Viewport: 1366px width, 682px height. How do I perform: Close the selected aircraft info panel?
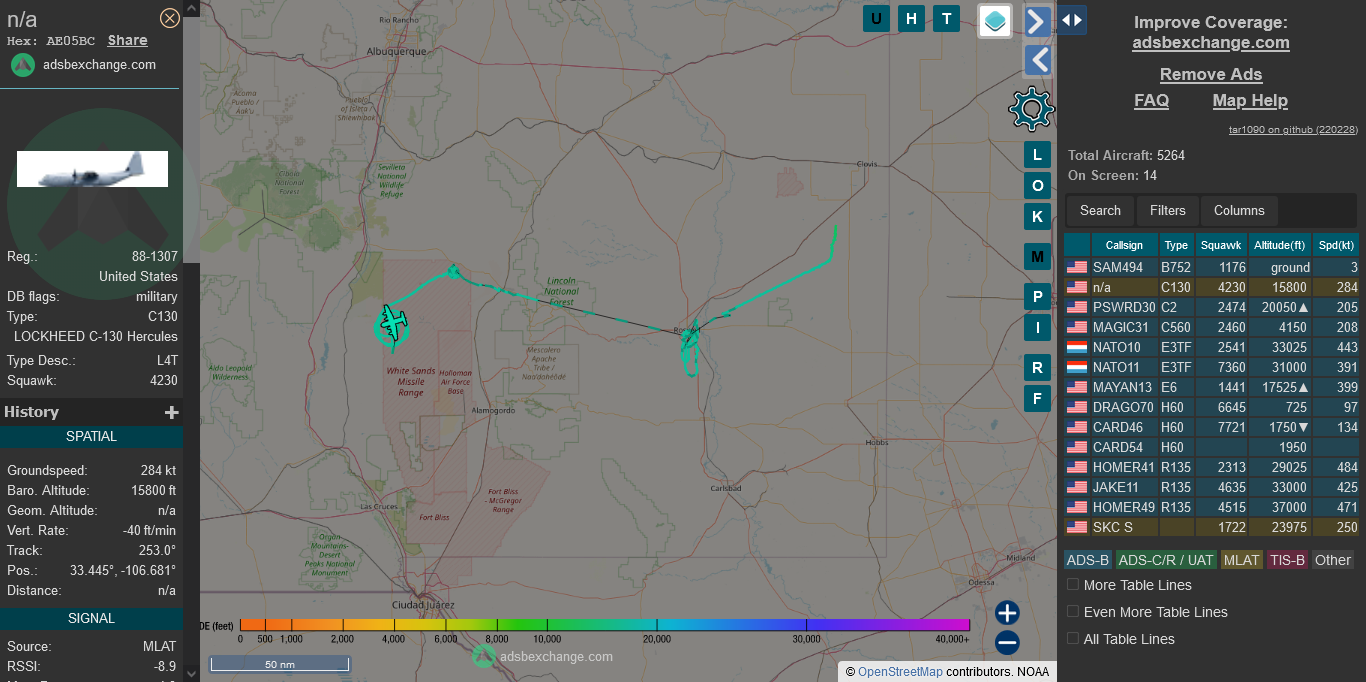[x=170, y=18]
